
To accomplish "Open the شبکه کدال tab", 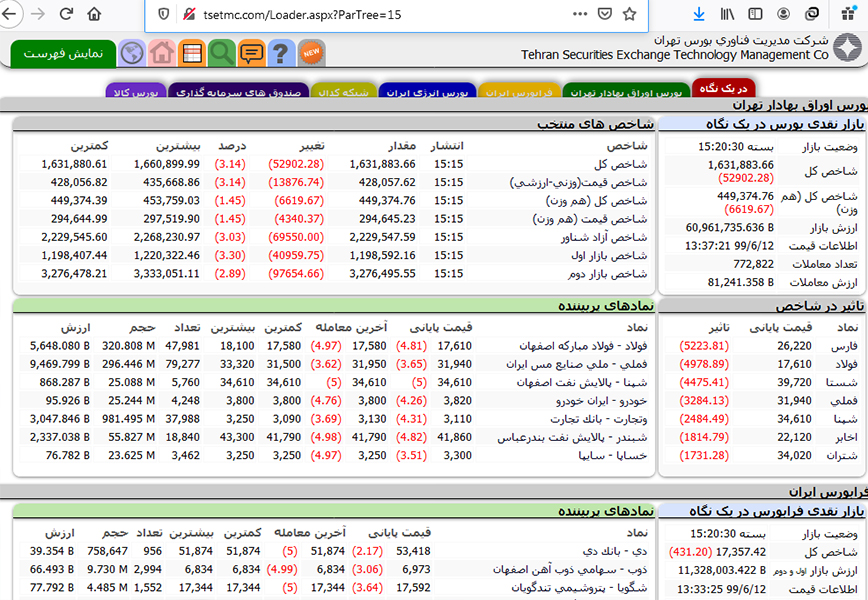I will tap(344, 91).
